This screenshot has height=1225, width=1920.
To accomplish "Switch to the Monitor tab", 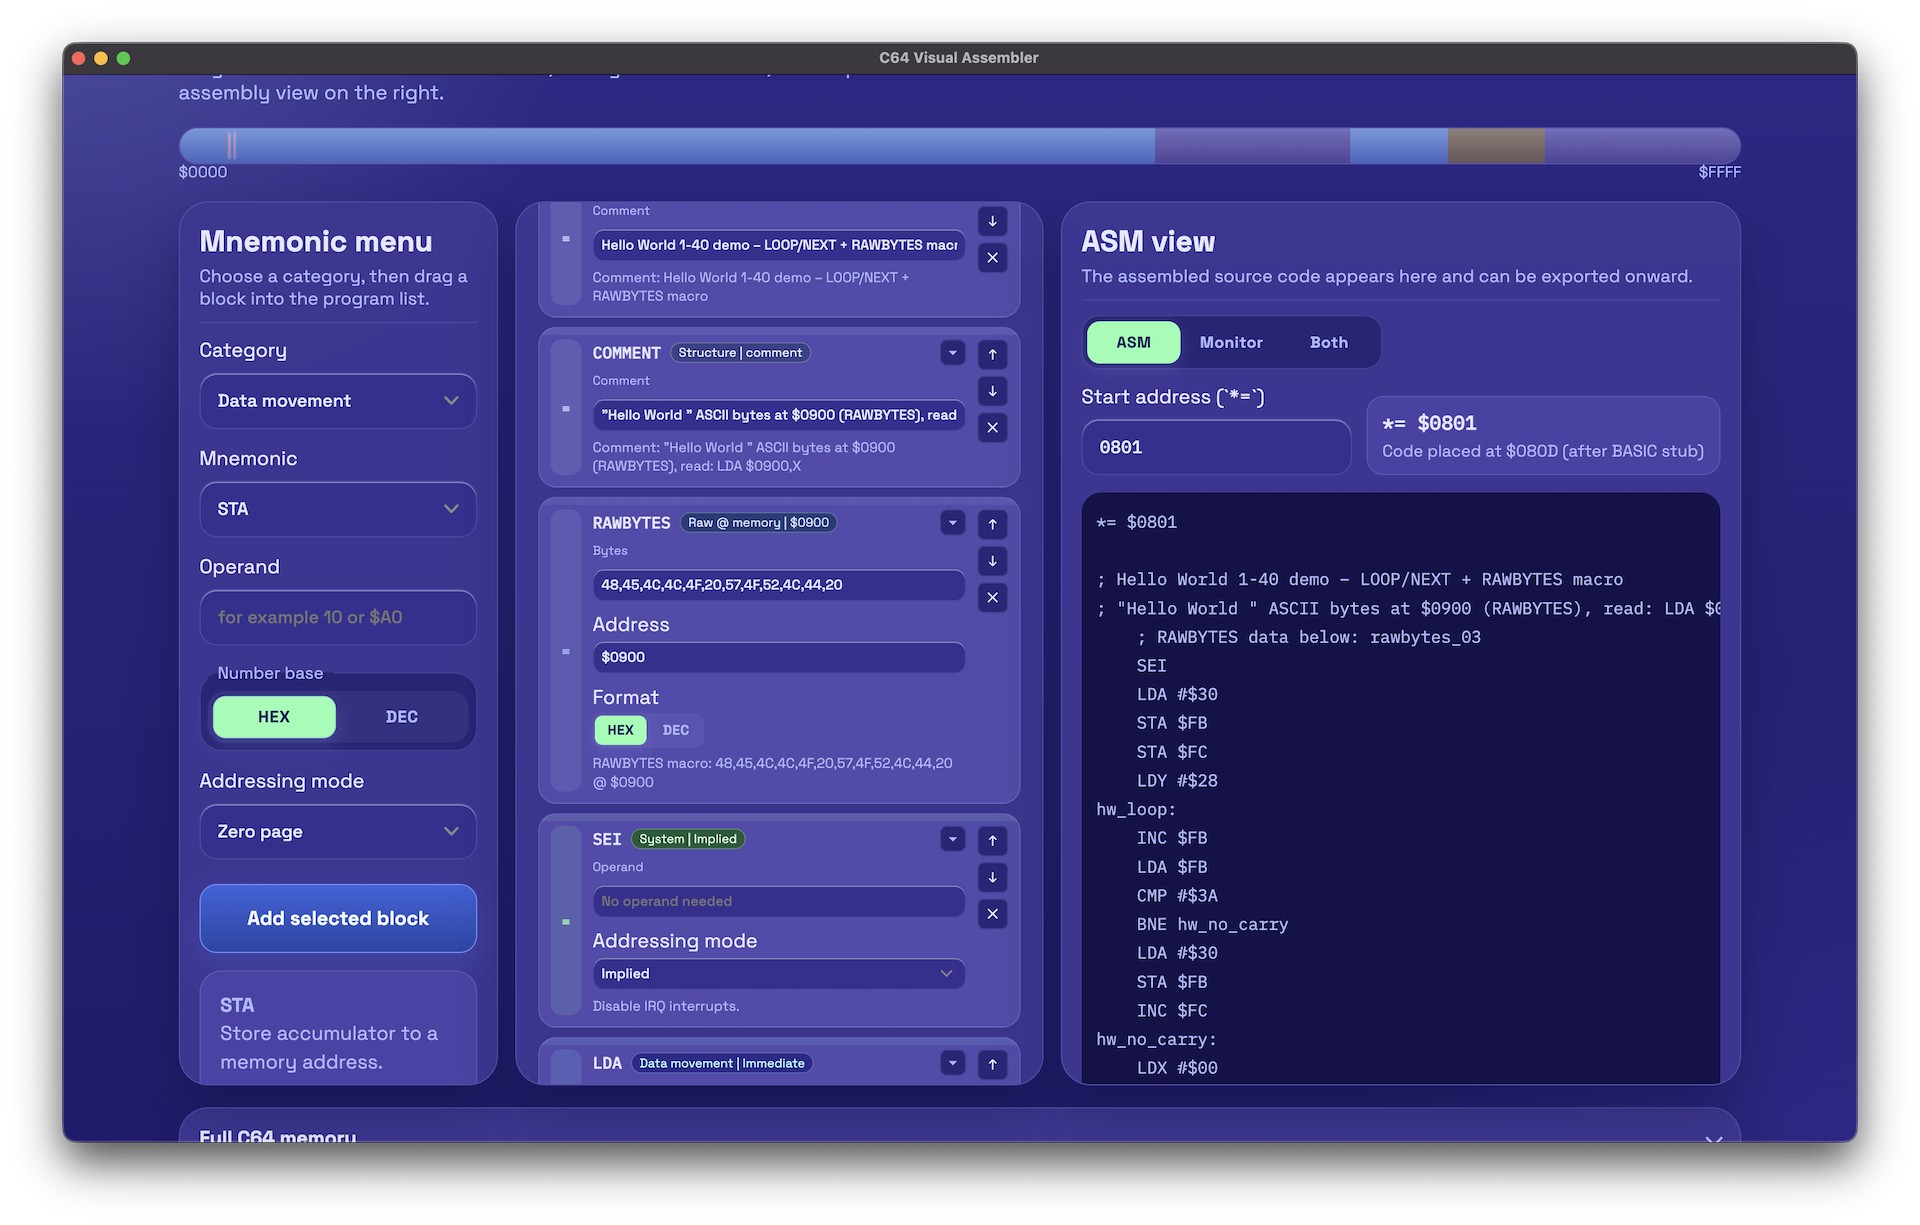I will click(1231, 342).
